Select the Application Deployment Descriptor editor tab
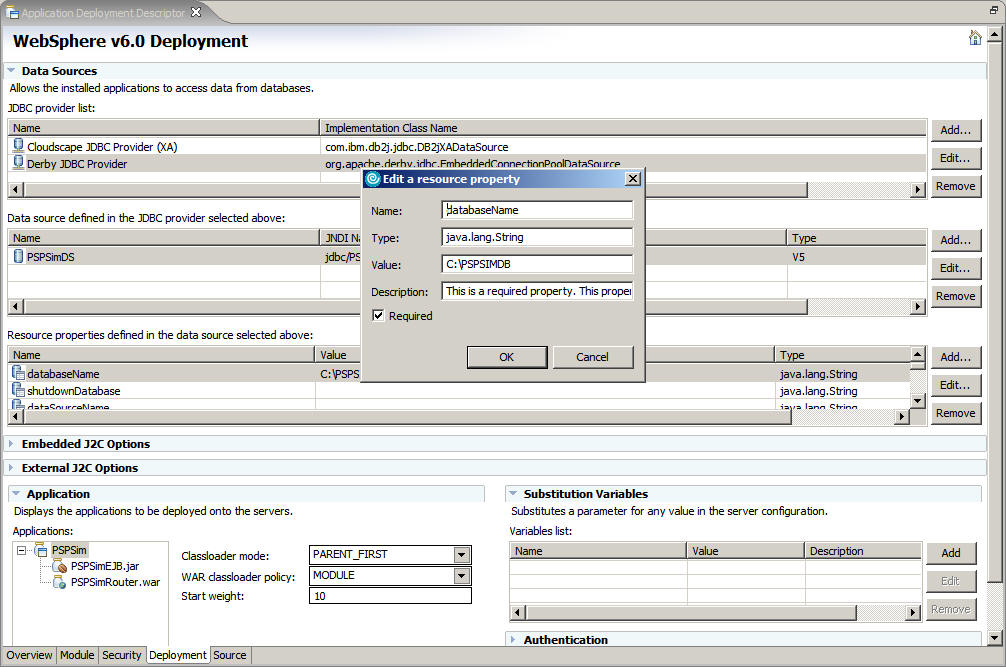The height and width of the screenshot is (667, 1006). [x=103, y=12]
